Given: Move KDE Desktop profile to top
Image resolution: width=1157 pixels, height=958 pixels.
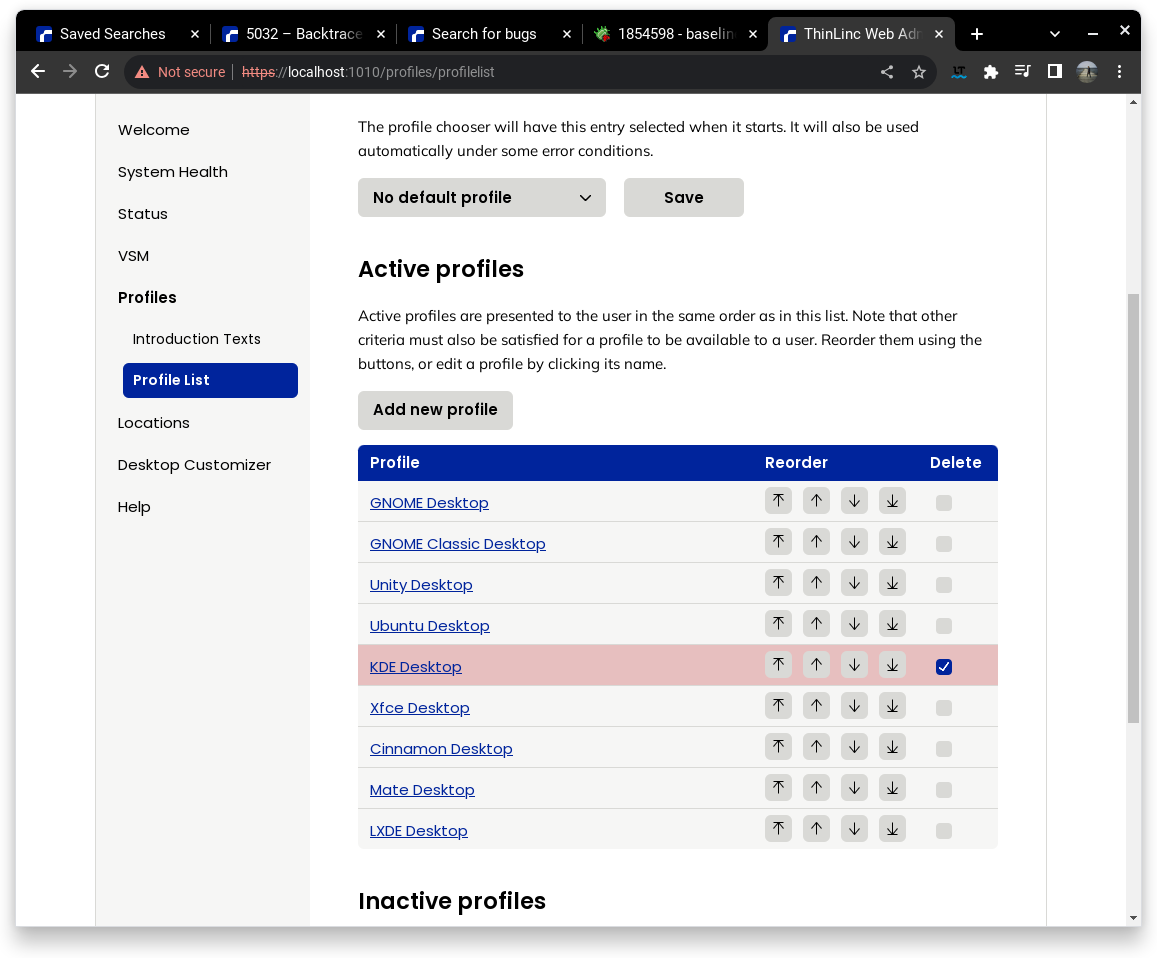Looking at the screenshot, I should tap(778, 665).
